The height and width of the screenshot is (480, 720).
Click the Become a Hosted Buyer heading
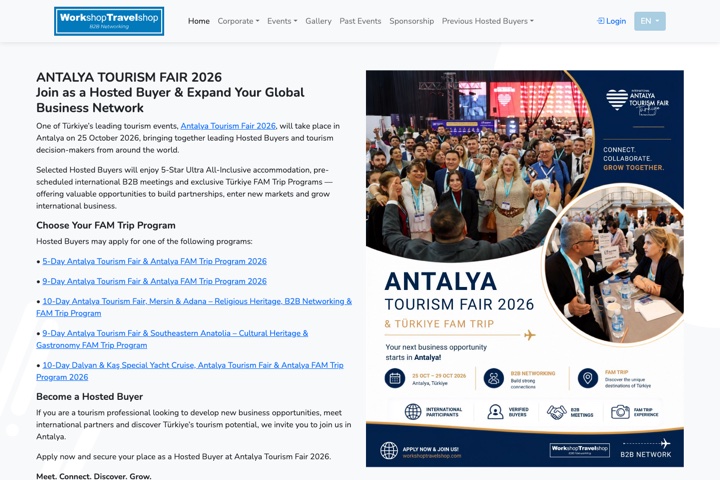(90, 397)
